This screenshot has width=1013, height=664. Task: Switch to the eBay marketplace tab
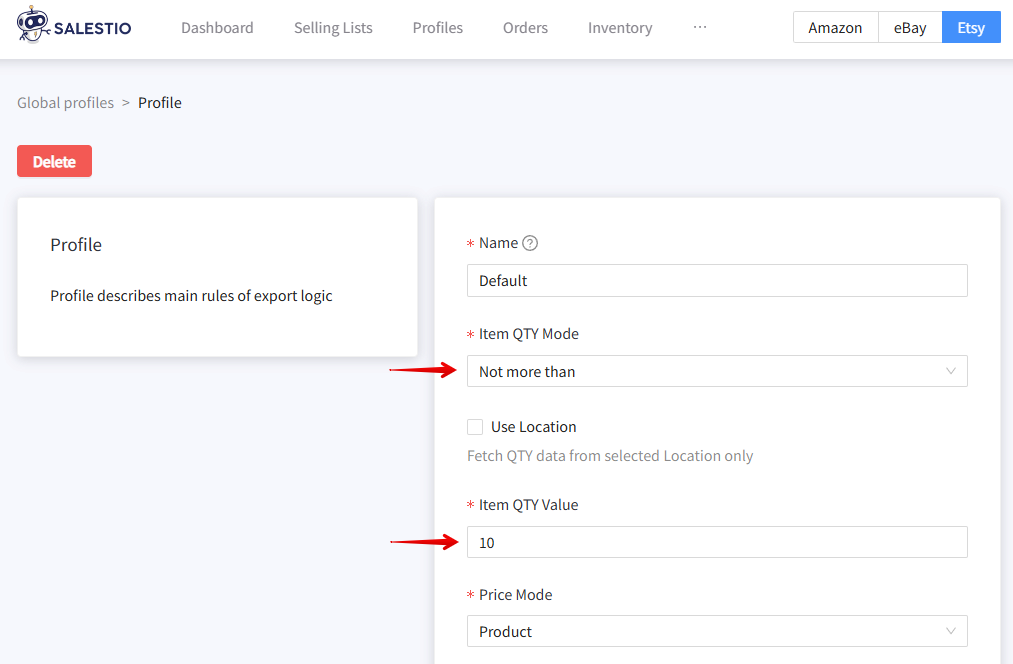click(x=910, y=28)
